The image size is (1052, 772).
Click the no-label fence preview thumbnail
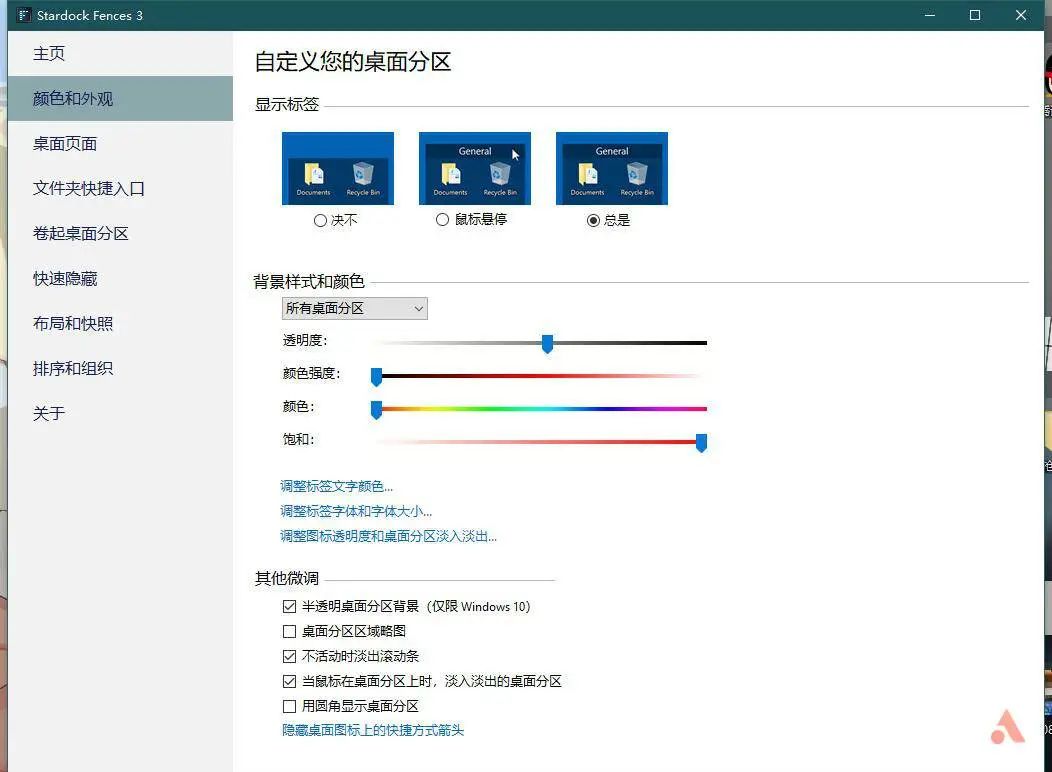coord(337,168)
